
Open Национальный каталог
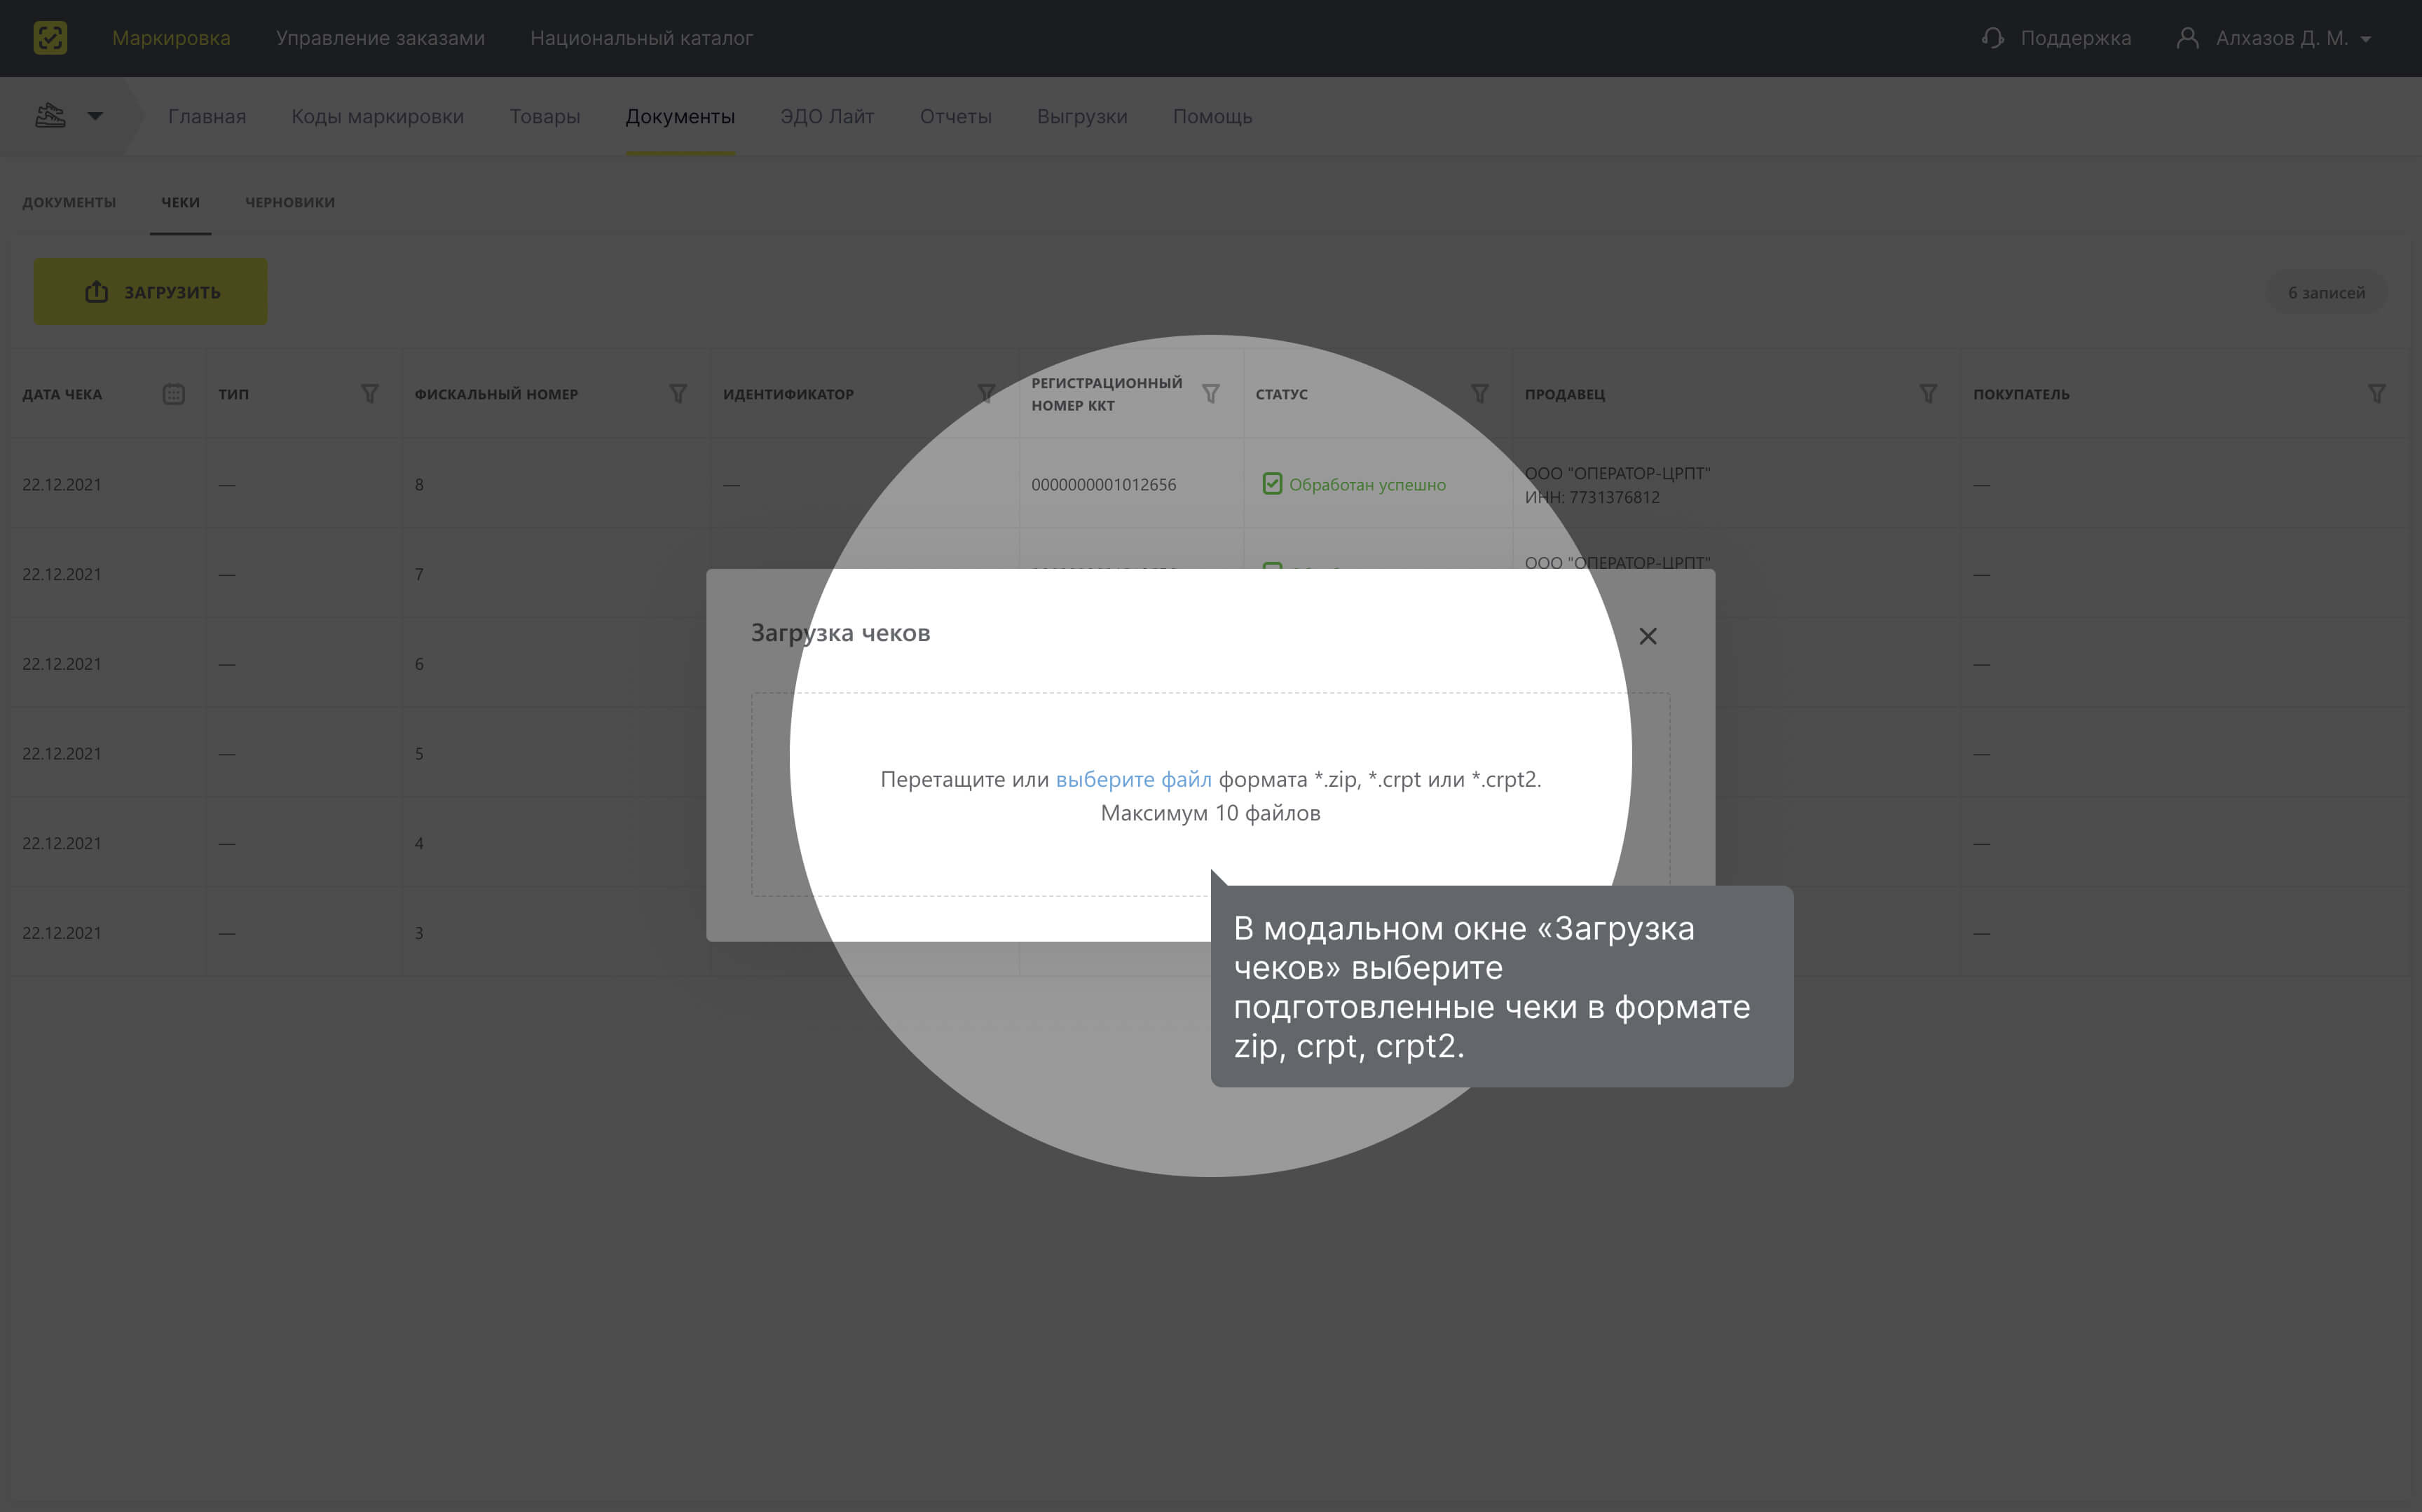click(x=641, y=38)
